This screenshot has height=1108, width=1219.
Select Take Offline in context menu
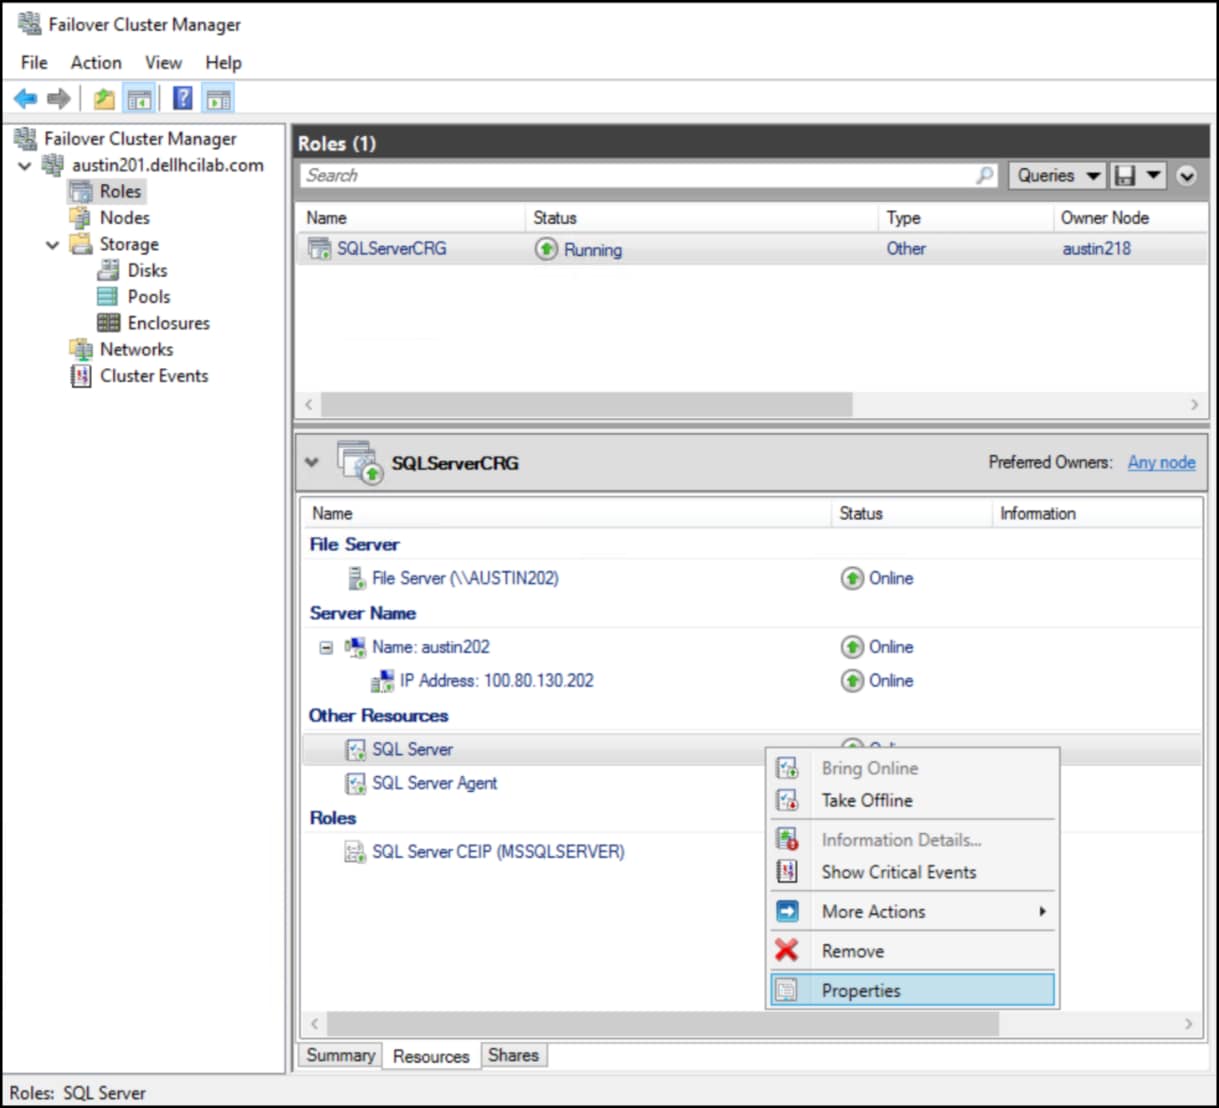pos(866,800)
